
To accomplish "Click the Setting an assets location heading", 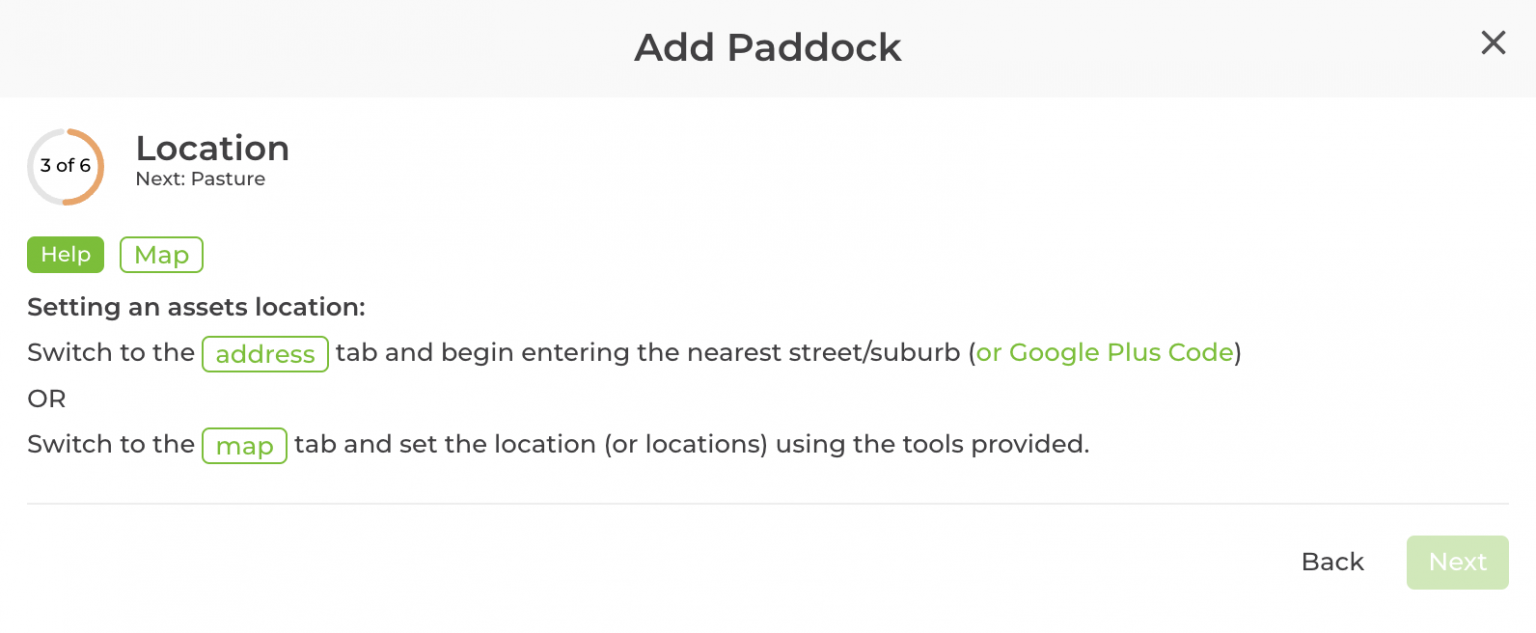I will tap(196, 307).
